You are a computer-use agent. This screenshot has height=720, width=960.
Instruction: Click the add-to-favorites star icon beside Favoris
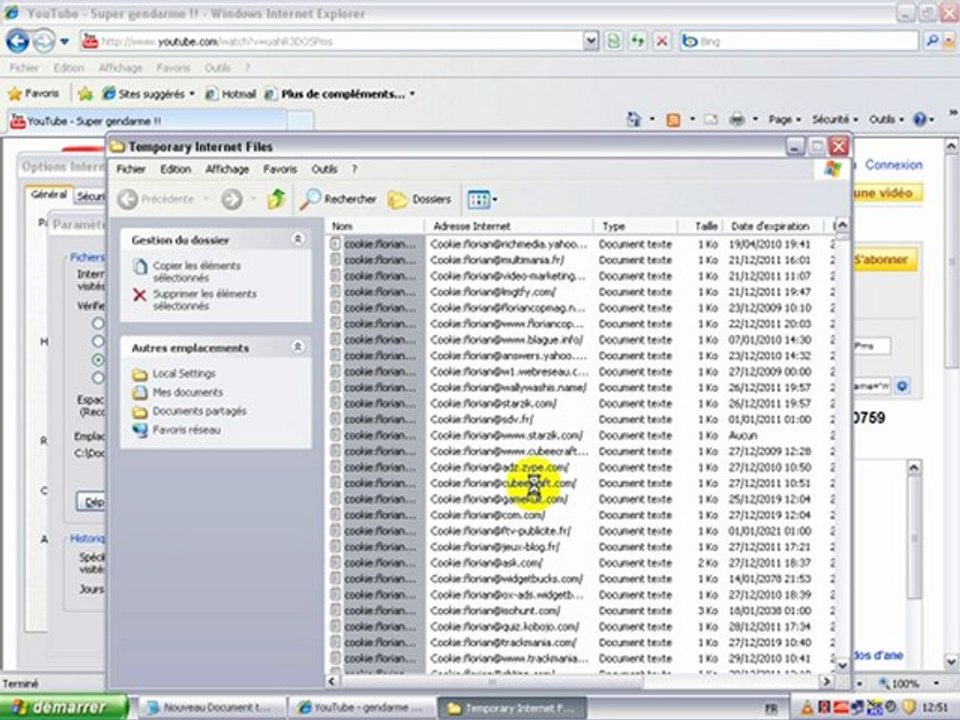click(85, 94)
